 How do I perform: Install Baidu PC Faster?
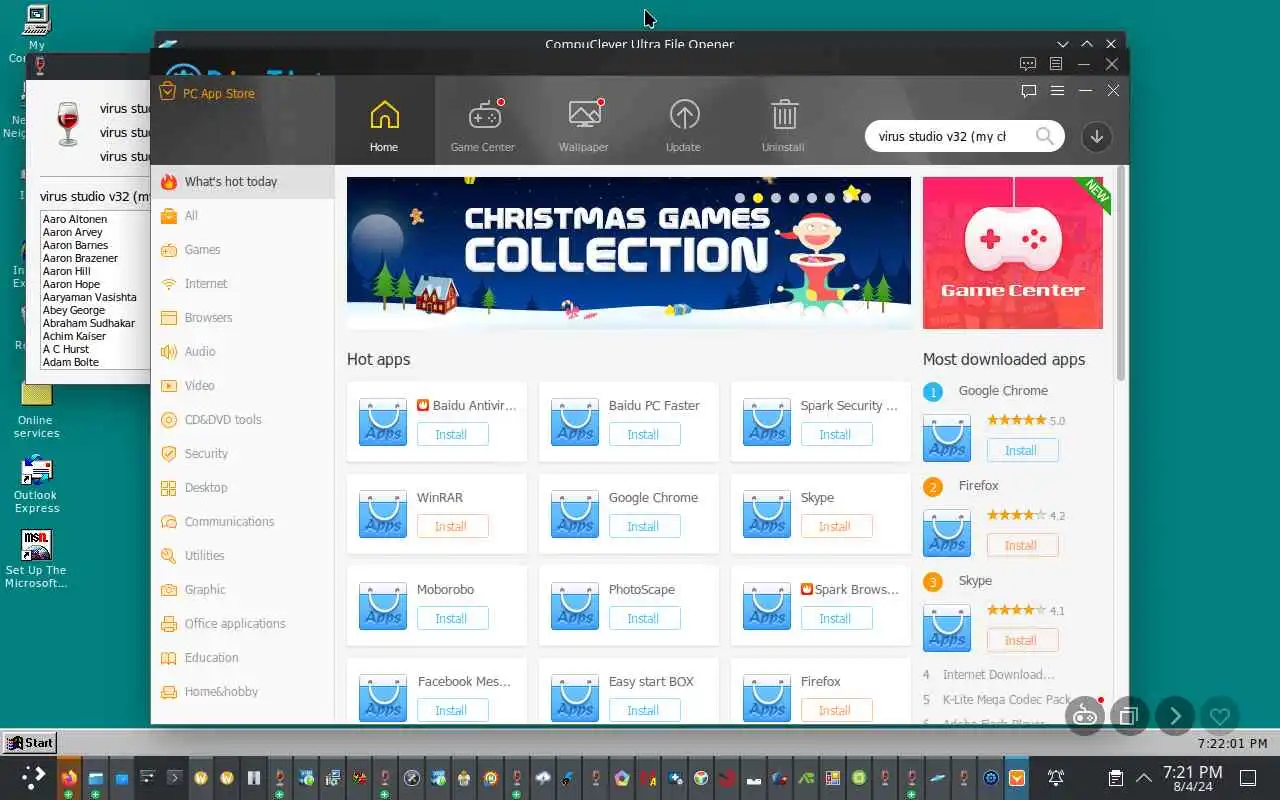[x=644, y=434]
